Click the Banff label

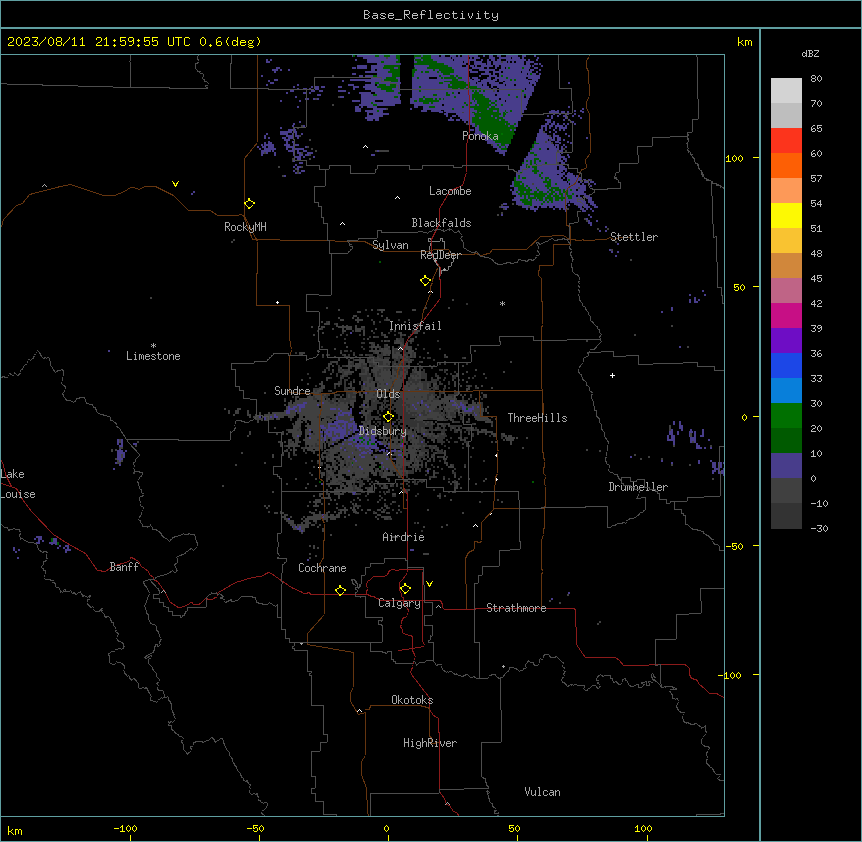point(124,567)
